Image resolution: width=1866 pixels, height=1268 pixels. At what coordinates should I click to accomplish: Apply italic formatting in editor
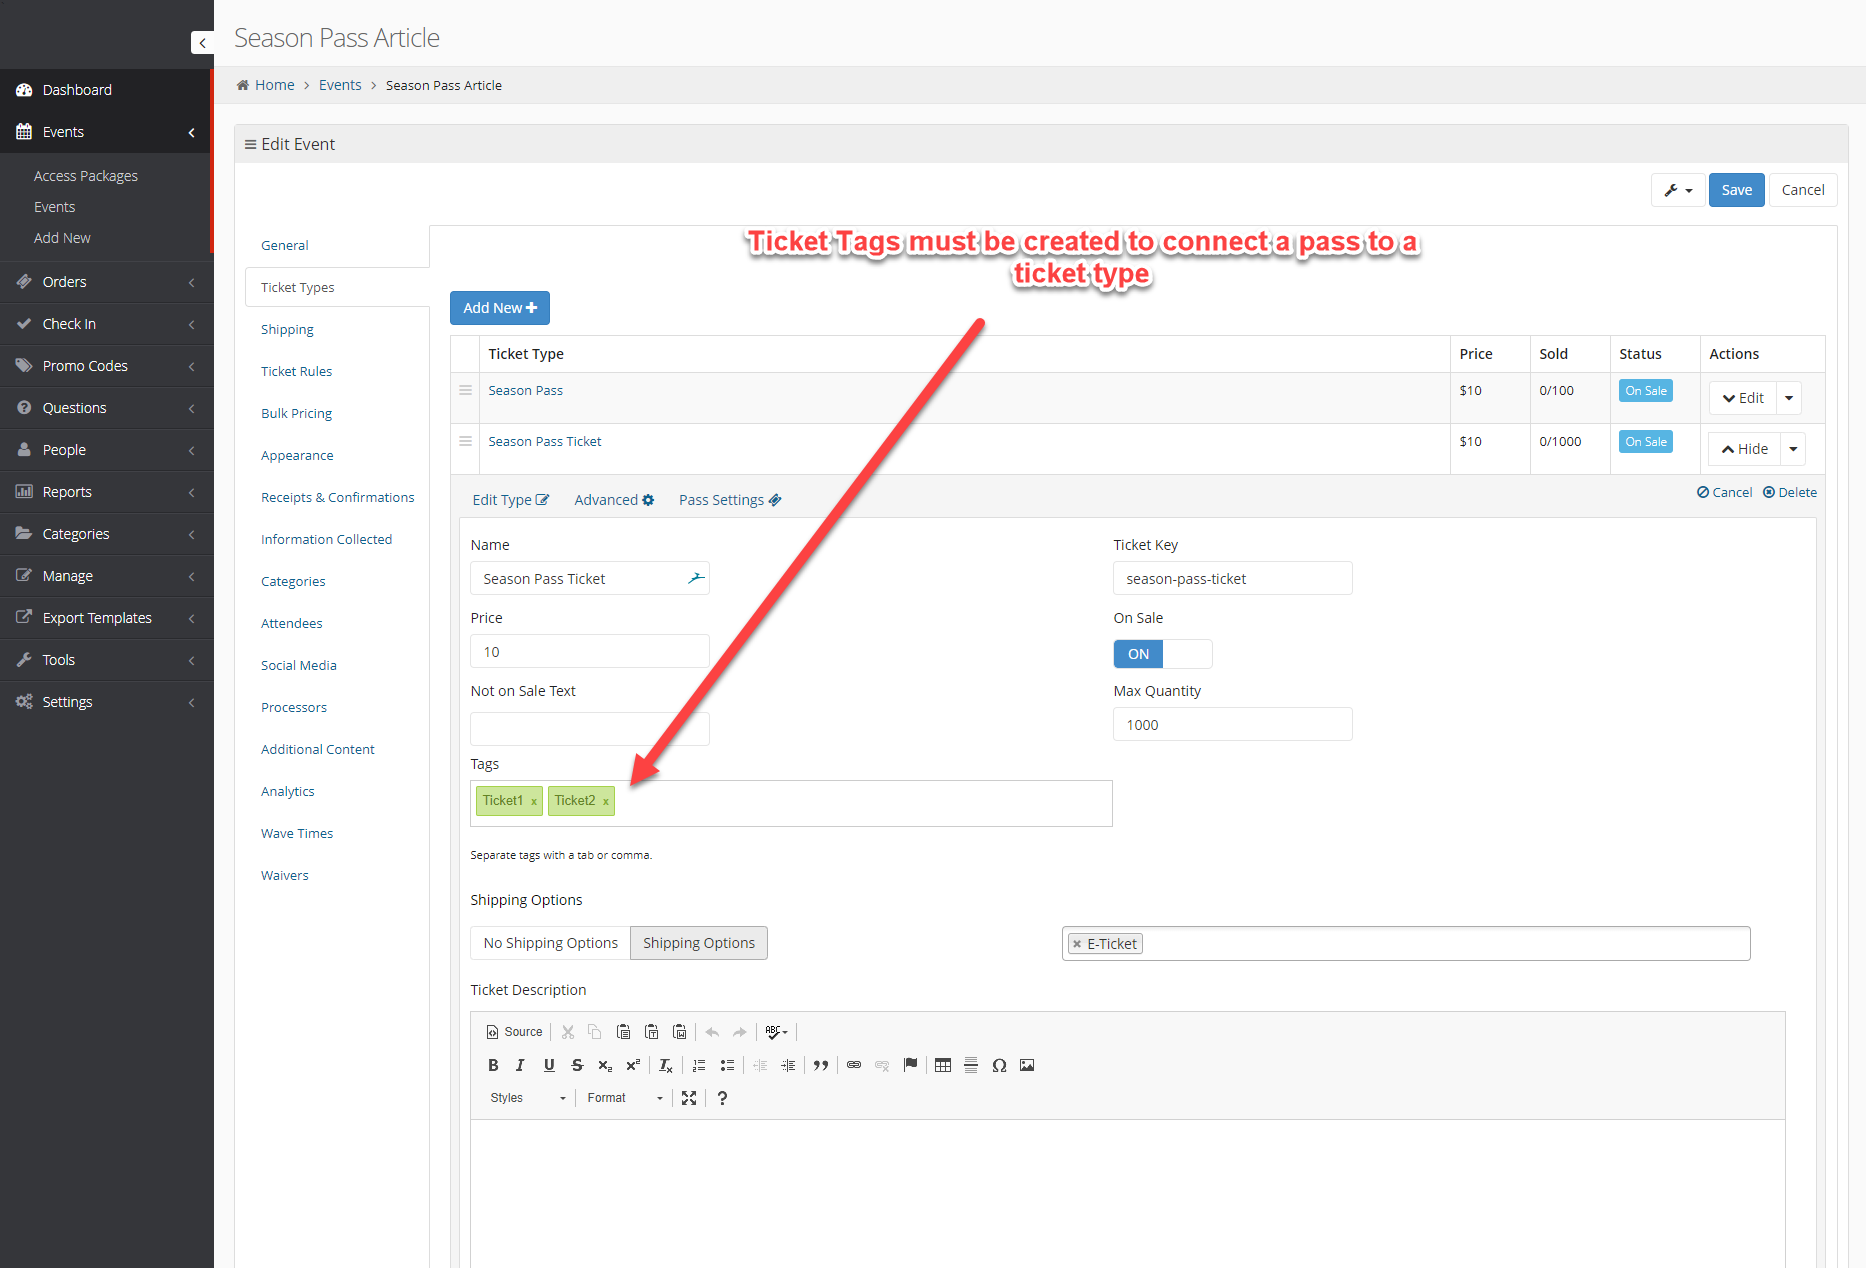[520, 1065]
